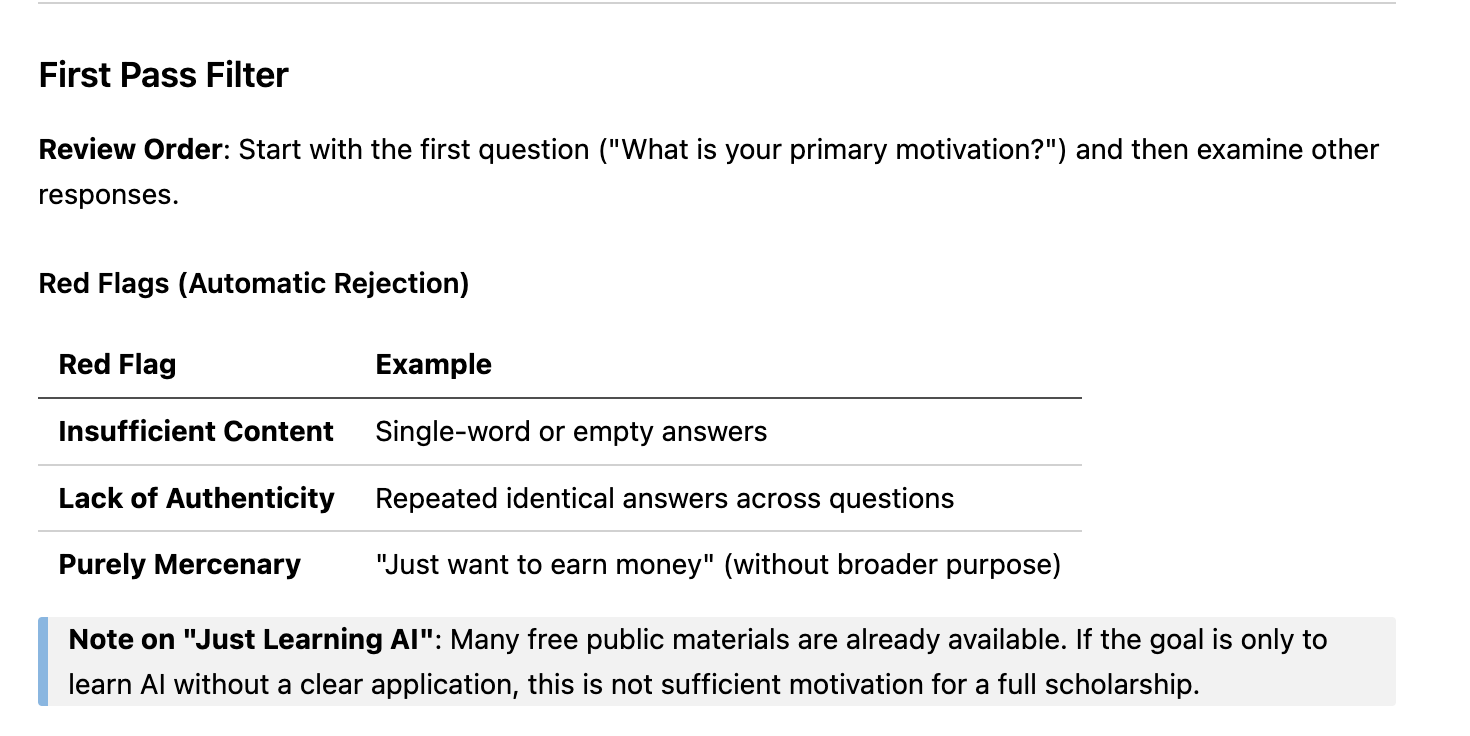
Task: Click the Single-word or empty answers cell
Action: tap(571, 431)
